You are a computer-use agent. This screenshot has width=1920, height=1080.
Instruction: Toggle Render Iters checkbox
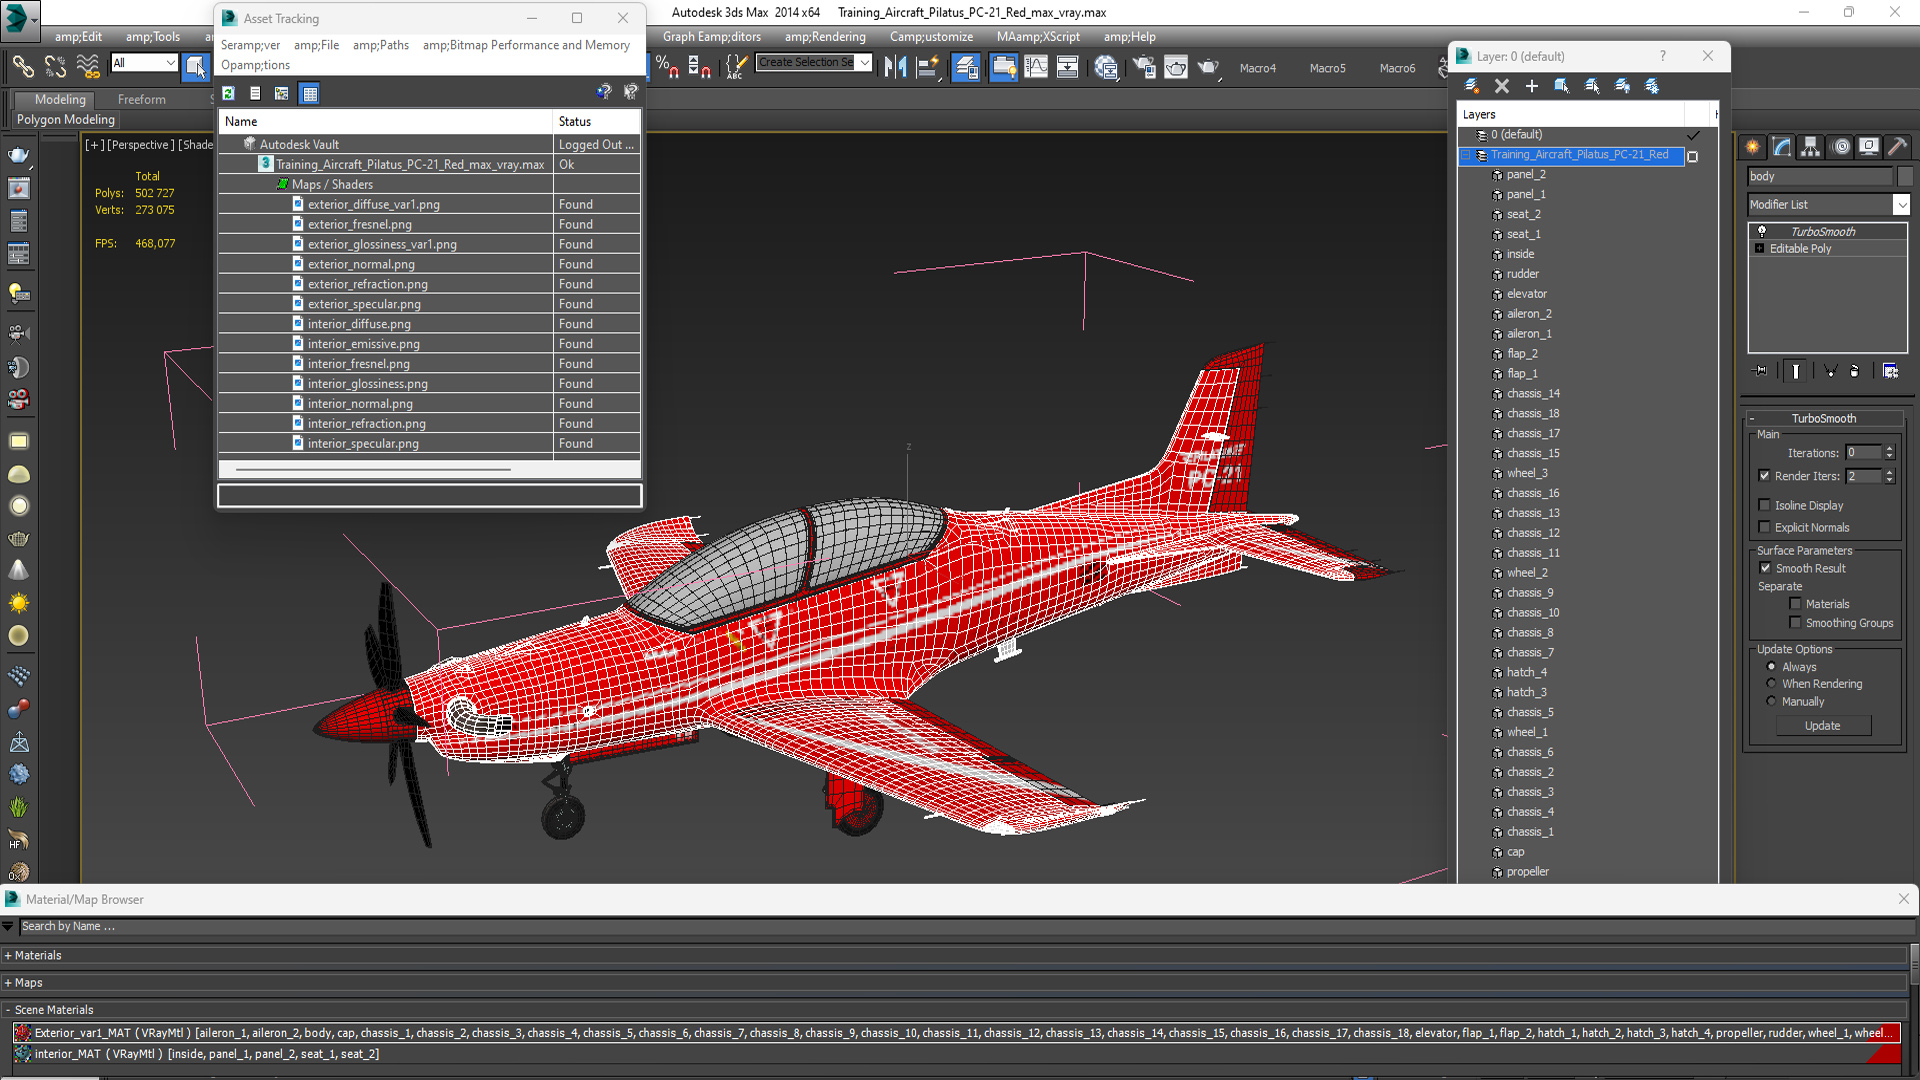tap(1764, 476)
